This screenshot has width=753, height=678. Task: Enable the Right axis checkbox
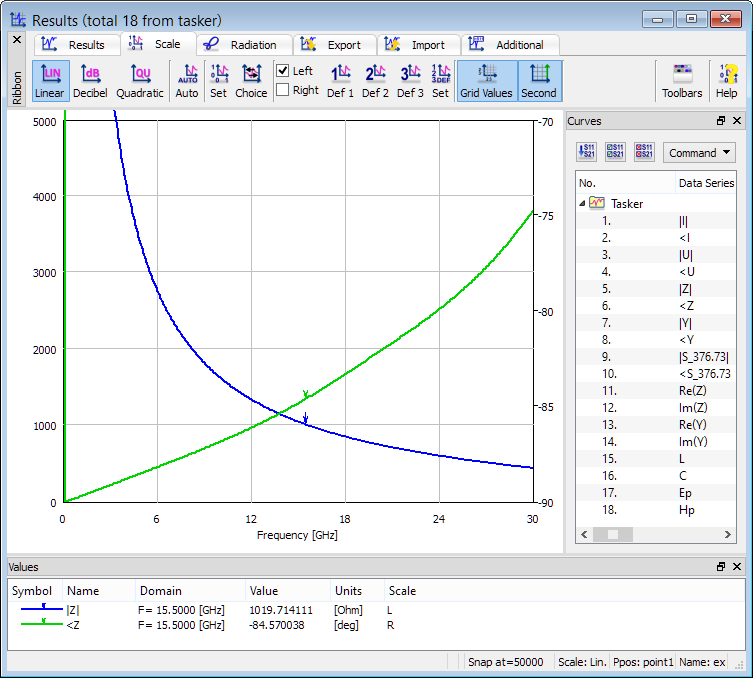pyautogui.click(x=283, y=90)
